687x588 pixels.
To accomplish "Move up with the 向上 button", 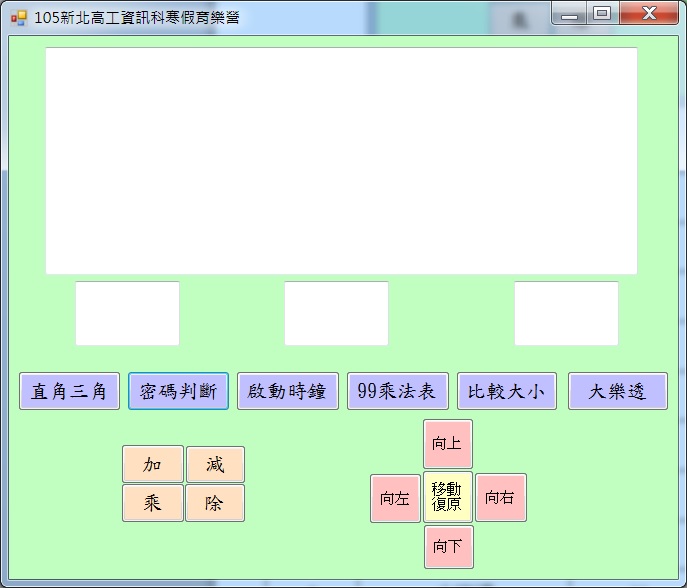I will (x=448, y=444).
